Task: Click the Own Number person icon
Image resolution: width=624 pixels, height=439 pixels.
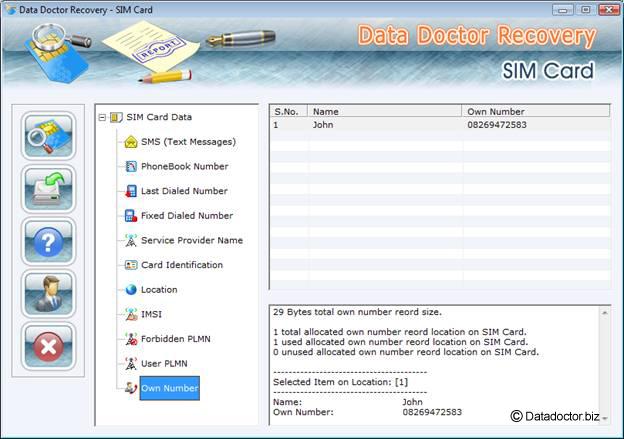Action: pos(131,388)
